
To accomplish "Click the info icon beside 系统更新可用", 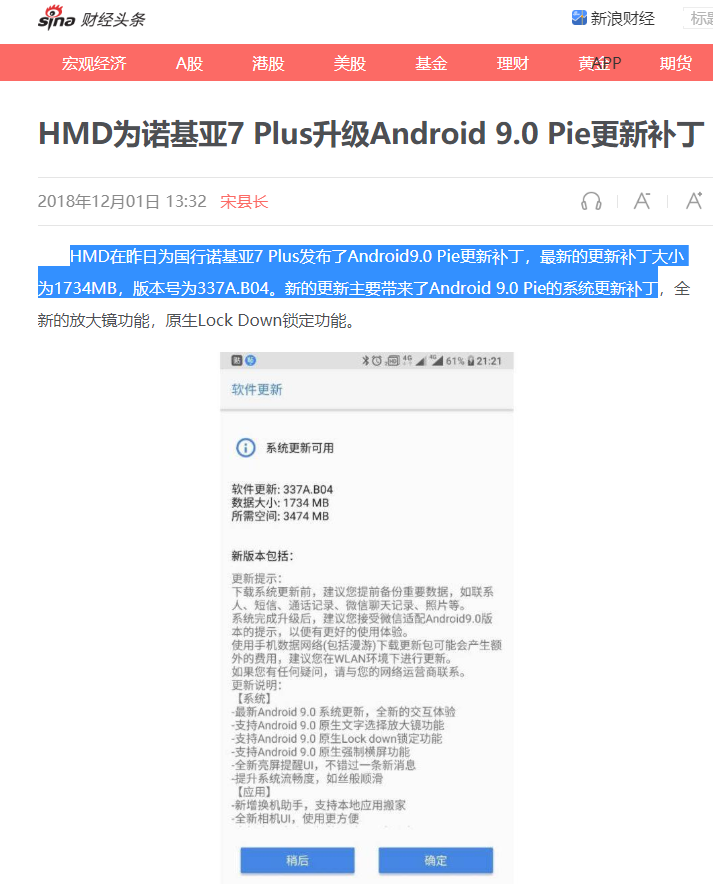I will (245, 448).
